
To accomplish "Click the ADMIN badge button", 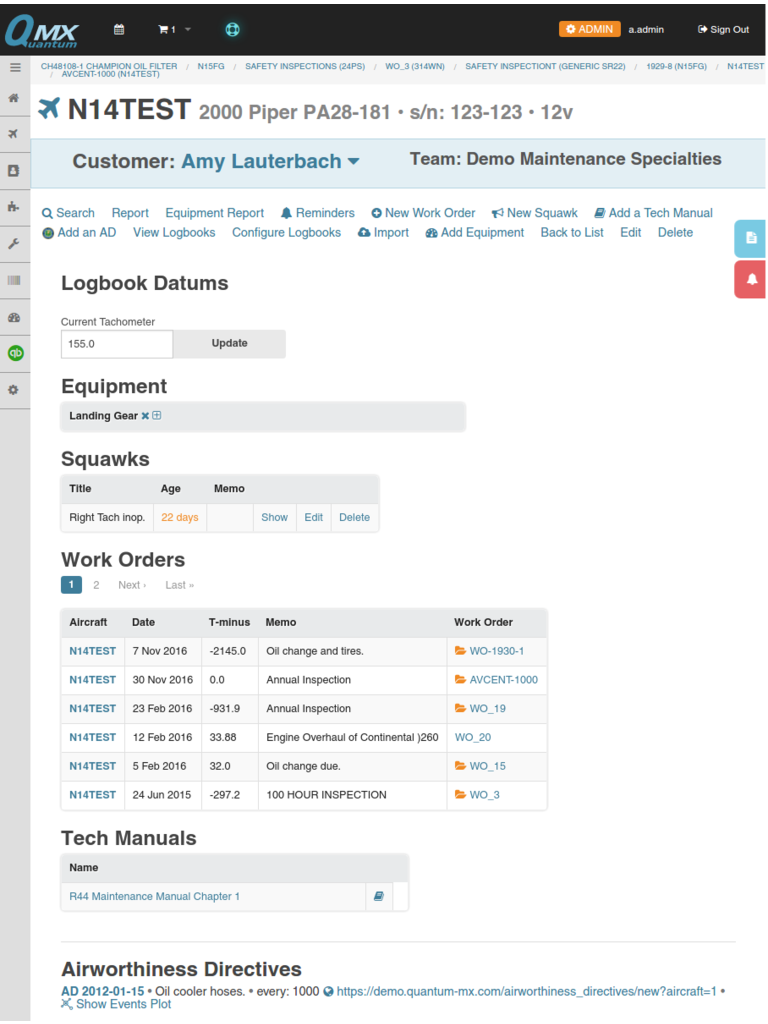I will click(590, 29).
